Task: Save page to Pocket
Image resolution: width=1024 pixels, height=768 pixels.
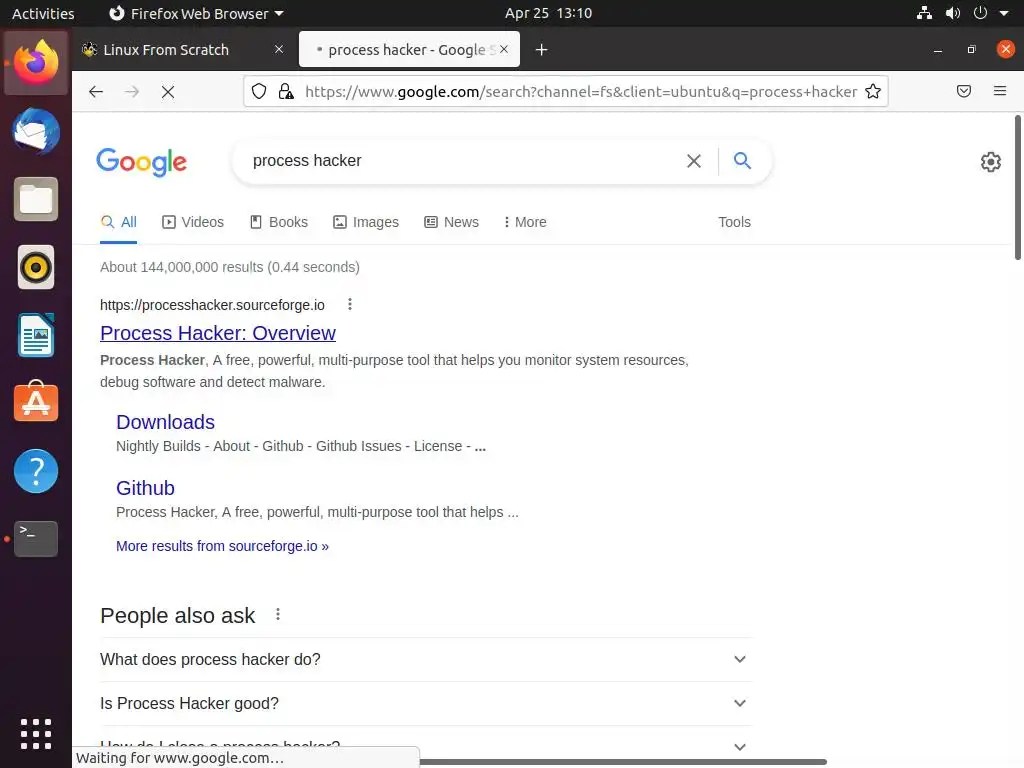Action: click(964, 91)
